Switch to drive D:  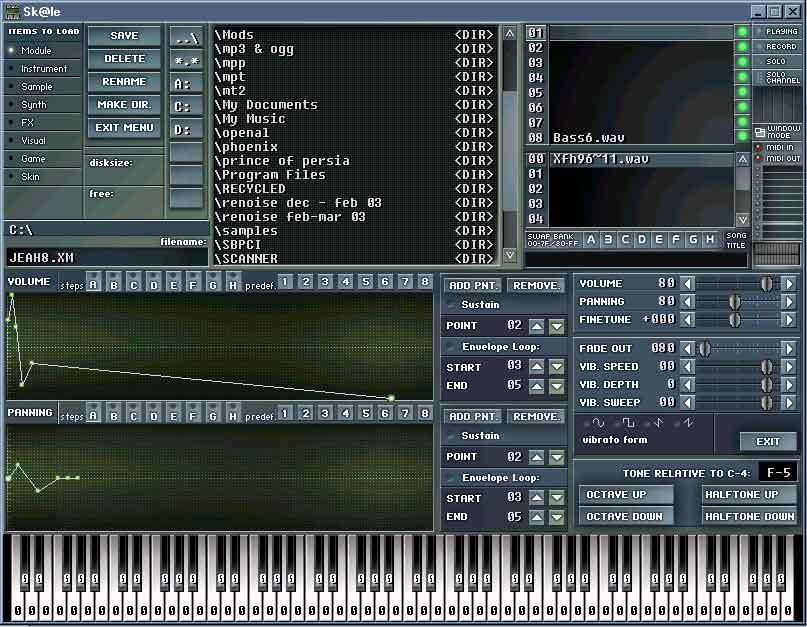click(185, 129)
